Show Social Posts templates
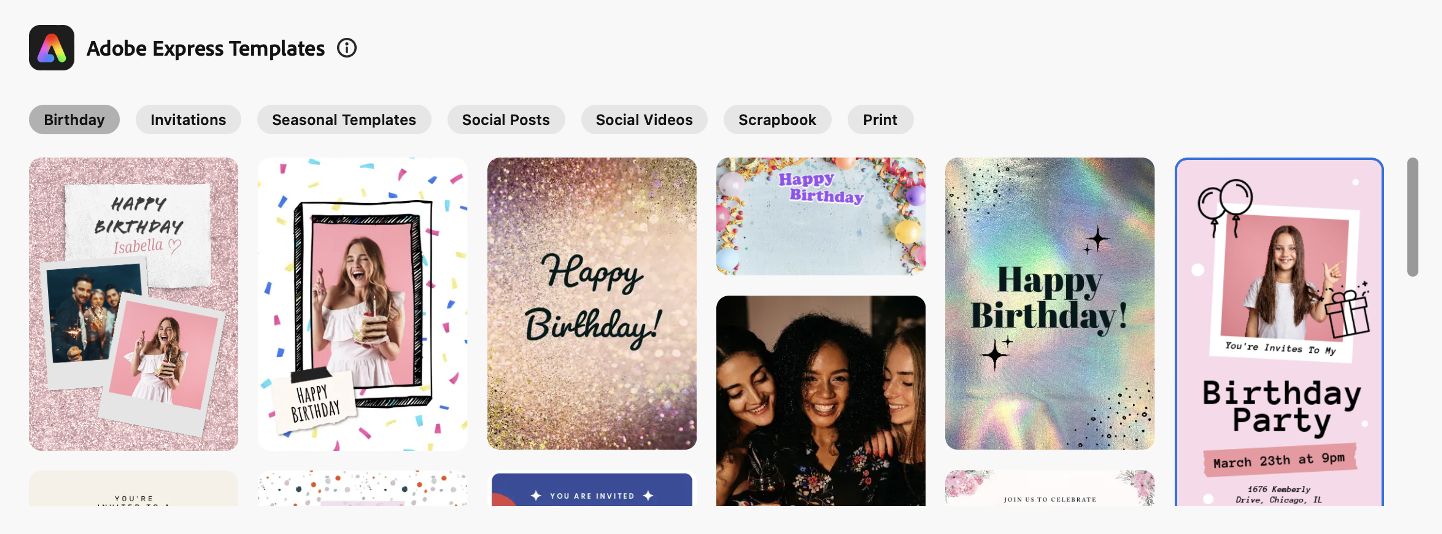Screen dimensions: 1442x534 coord(506,120)
